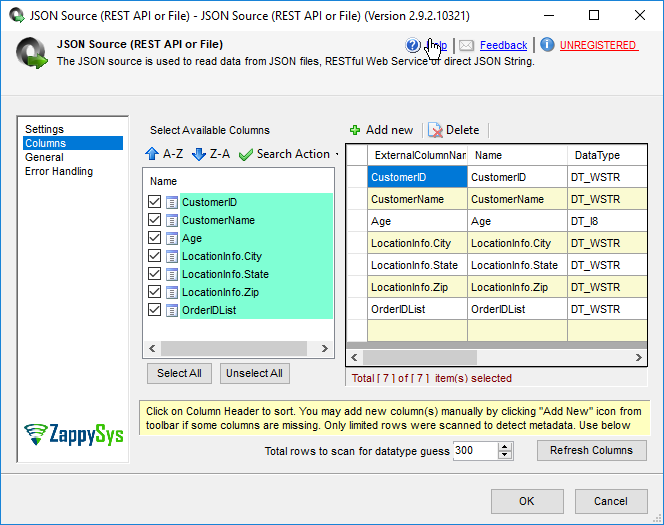Click the Unselect All button
Screen dimensions: 664x525
(x=254, y=373)
